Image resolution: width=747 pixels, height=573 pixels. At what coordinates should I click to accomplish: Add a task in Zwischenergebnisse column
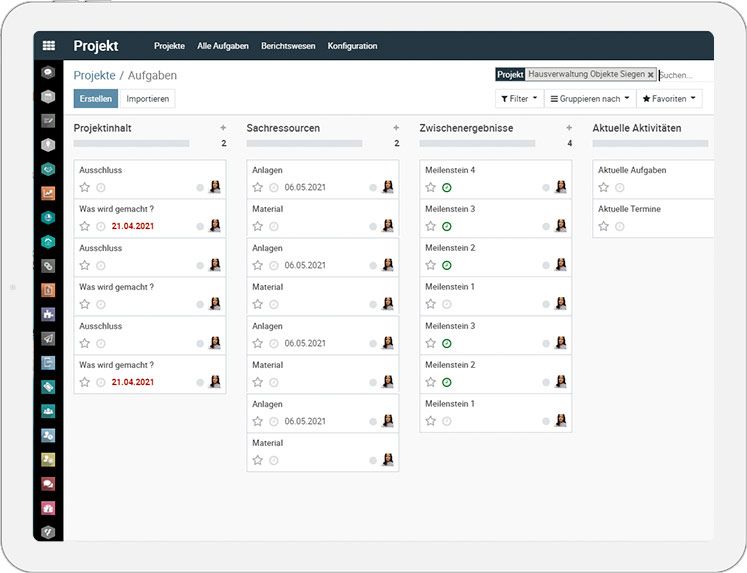pyautogui.click(x=569, y=128)
